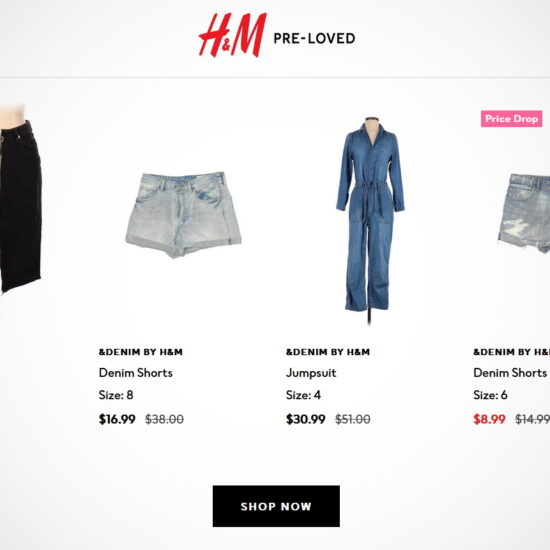Click the &DENIM BY H&M label above Jumpsuit

click(328, 352)
